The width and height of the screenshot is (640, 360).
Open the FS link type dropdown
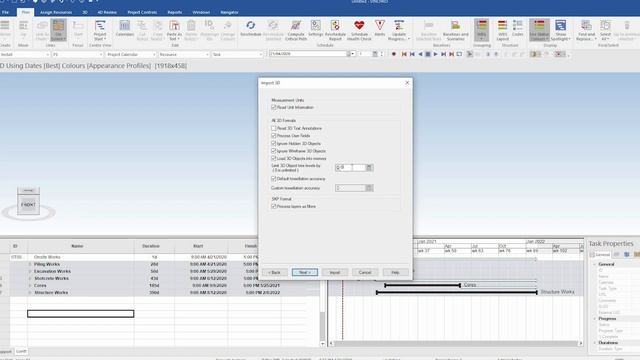[x=101, y=54]
